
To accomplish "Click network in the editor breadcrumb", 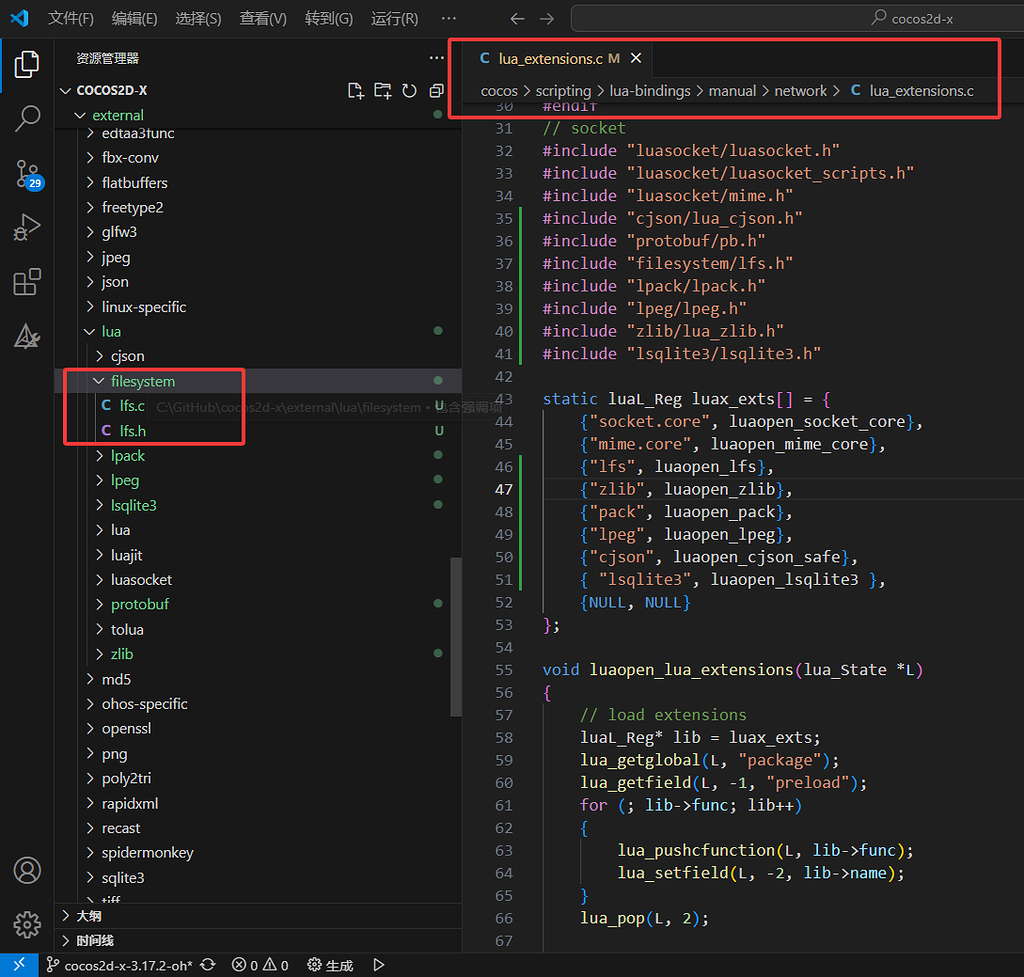I will click(x=800, y=90).
